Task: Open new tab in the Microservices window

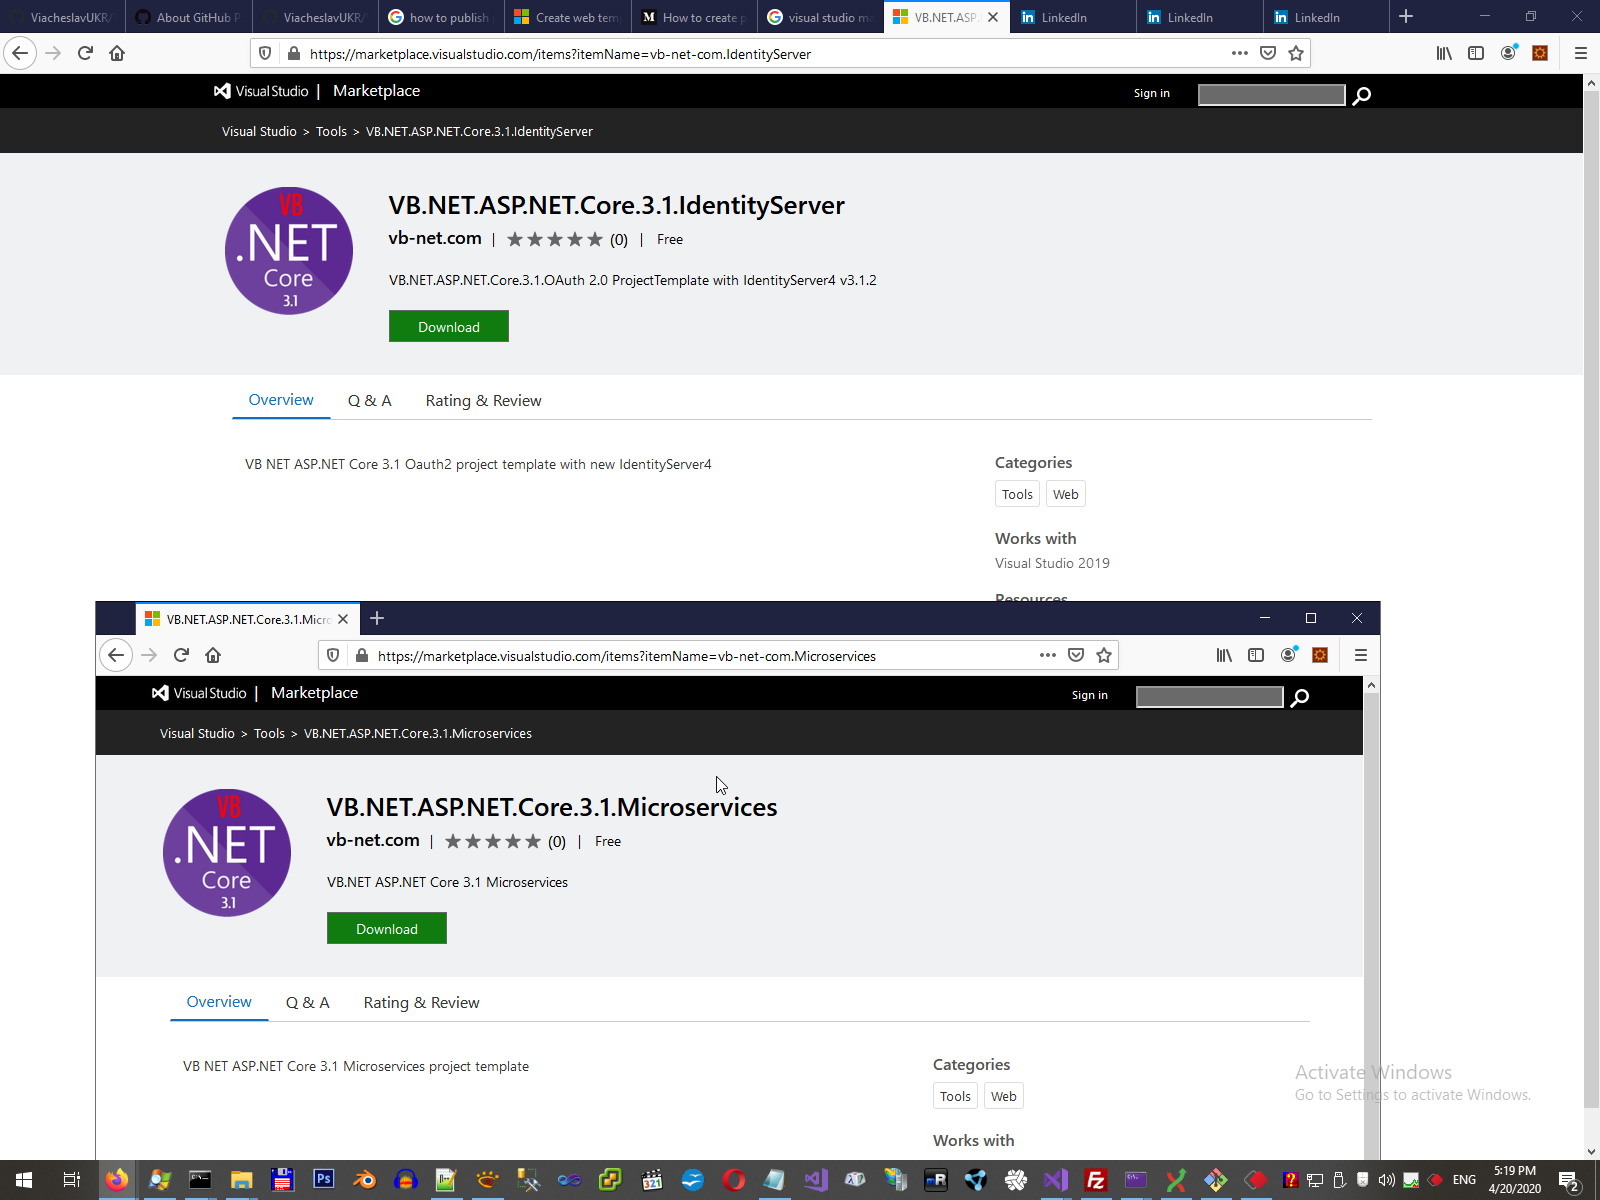Action: pos(377,618)
